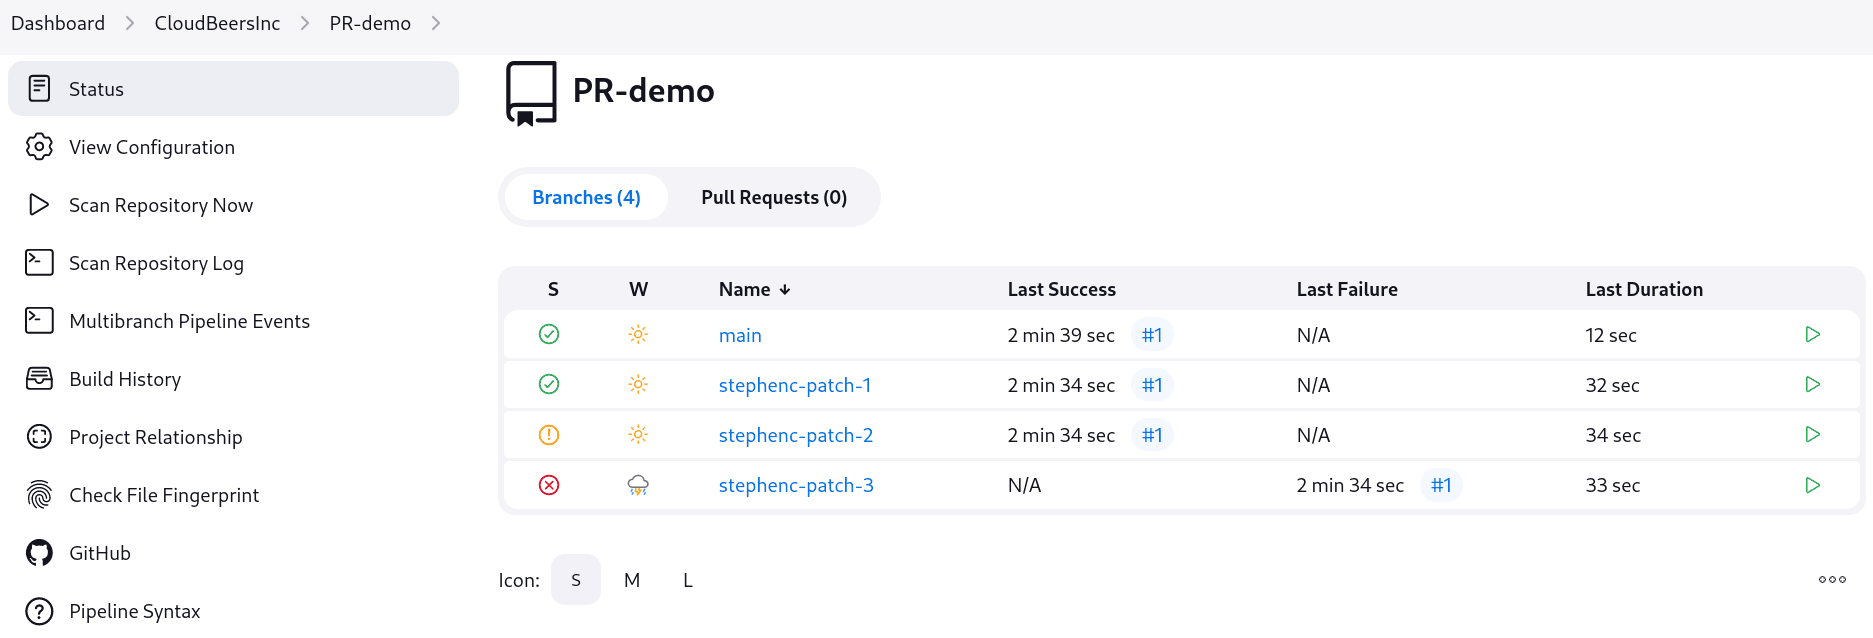Expand the chevron after PR-demo breadcrumb

point(436,23)
